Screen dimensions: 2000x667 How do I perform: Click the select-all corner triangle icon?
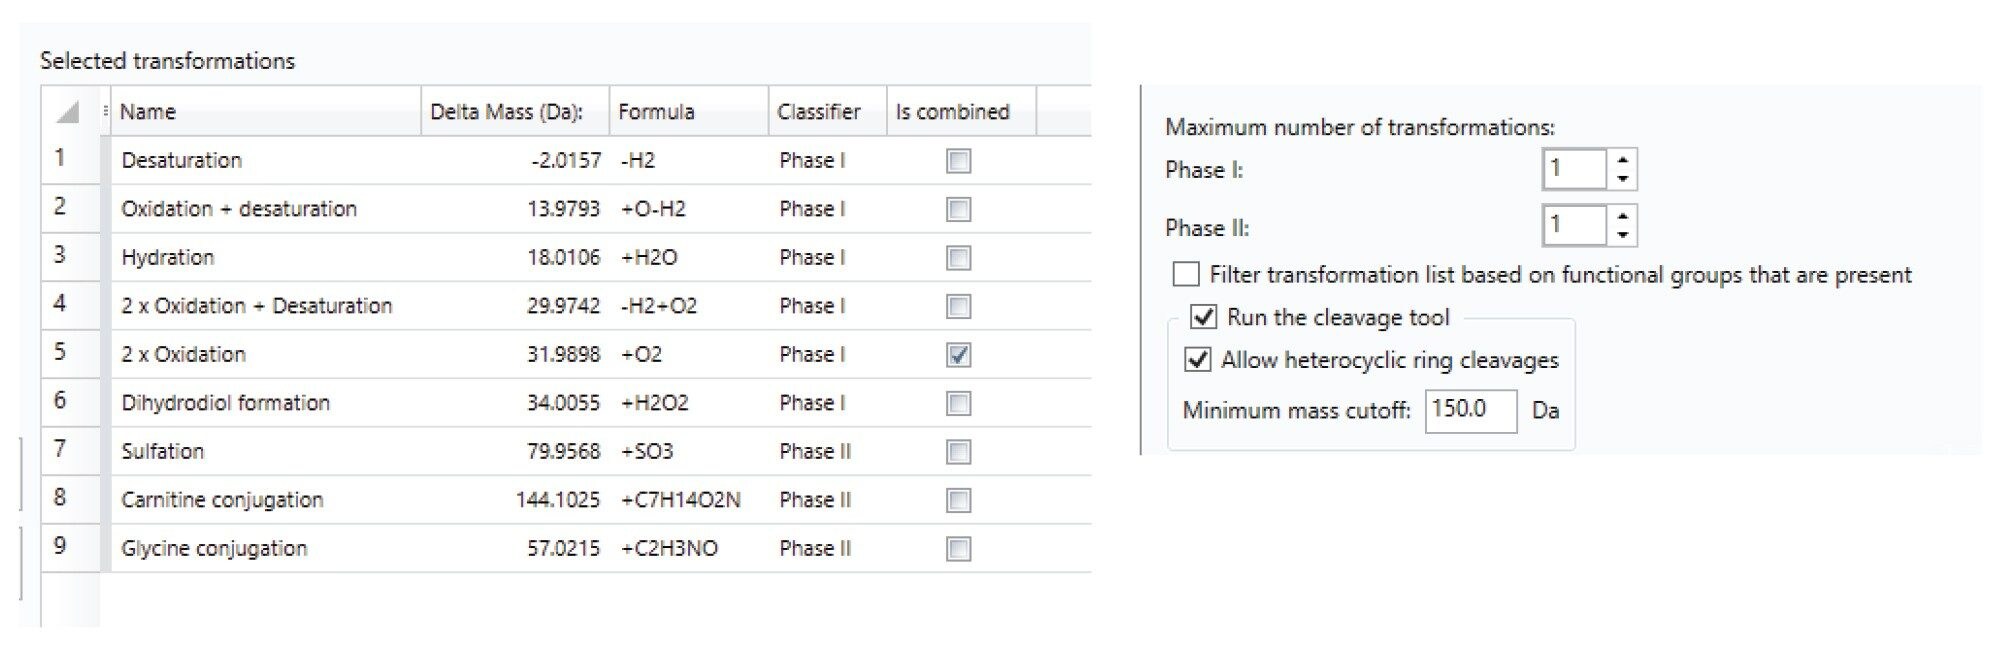[x=68, y=112]
